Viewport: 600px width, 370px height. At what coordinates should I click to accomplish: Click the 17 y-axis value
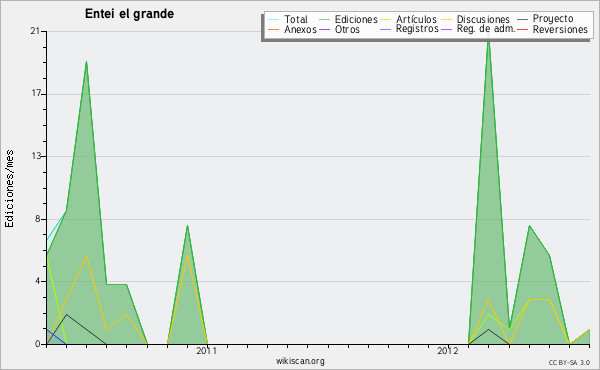36,94
